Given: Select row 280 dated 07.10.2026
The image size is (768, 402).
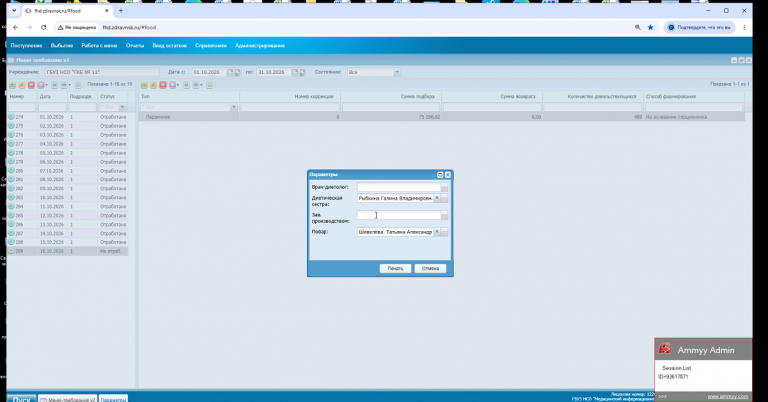Looking at the screenshot, I should tap(68, 171).
